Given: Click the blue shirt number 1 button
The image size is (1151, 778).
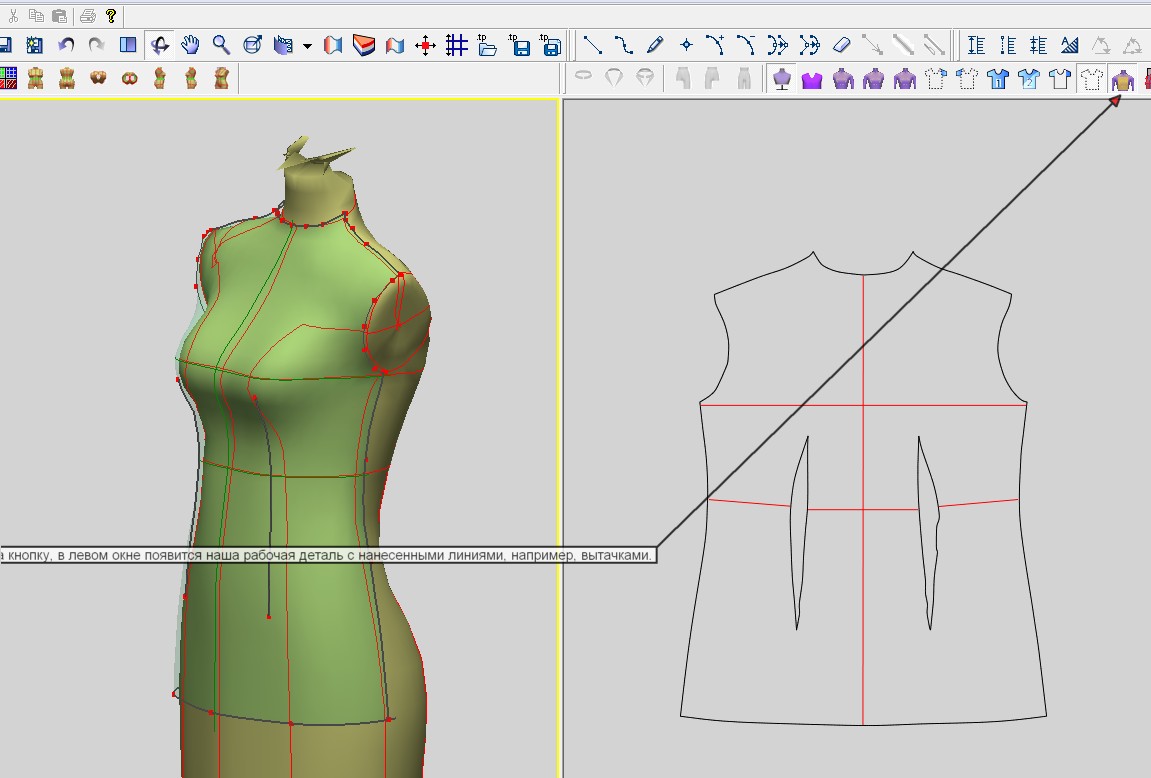Looking at the screenshot, I should pos(998,78).
